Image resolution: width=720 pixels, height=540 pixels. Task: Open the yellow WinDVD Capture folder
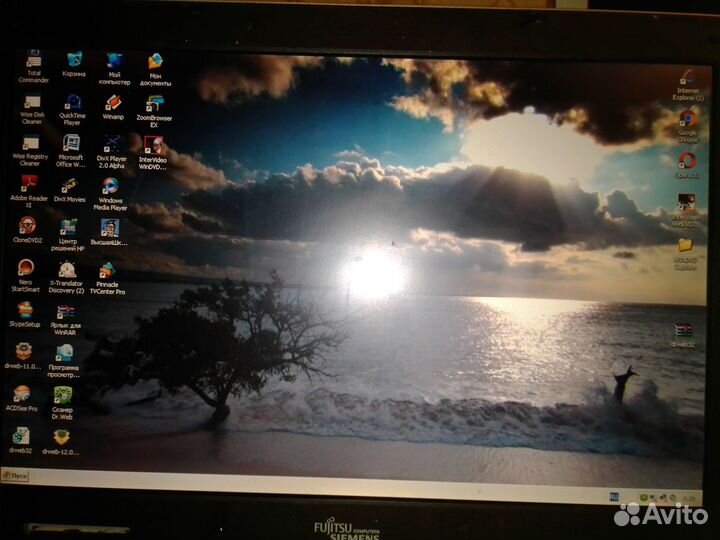click(685, 254)
